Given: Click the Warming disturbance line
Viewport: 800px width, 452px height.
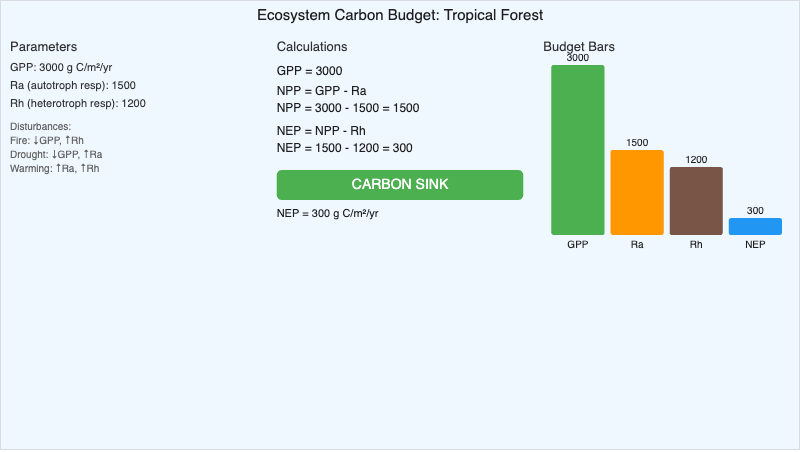Looking at the screenshot, I should point(55,169).
